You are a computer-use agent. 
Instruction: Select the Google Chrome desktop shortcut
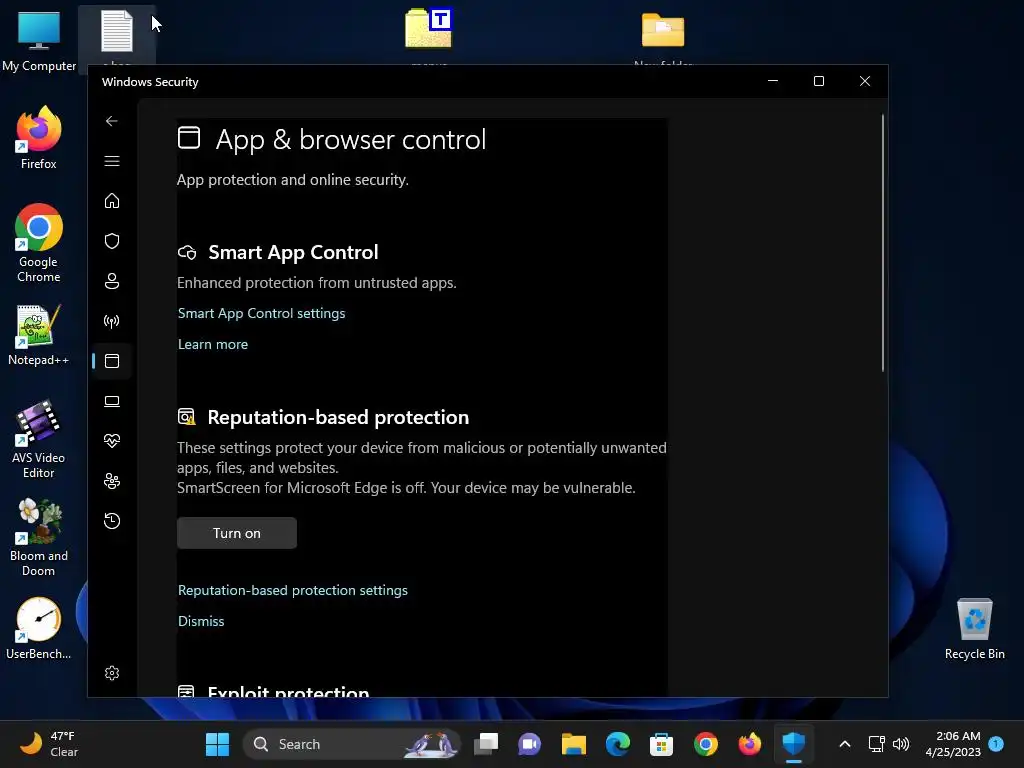39,243
